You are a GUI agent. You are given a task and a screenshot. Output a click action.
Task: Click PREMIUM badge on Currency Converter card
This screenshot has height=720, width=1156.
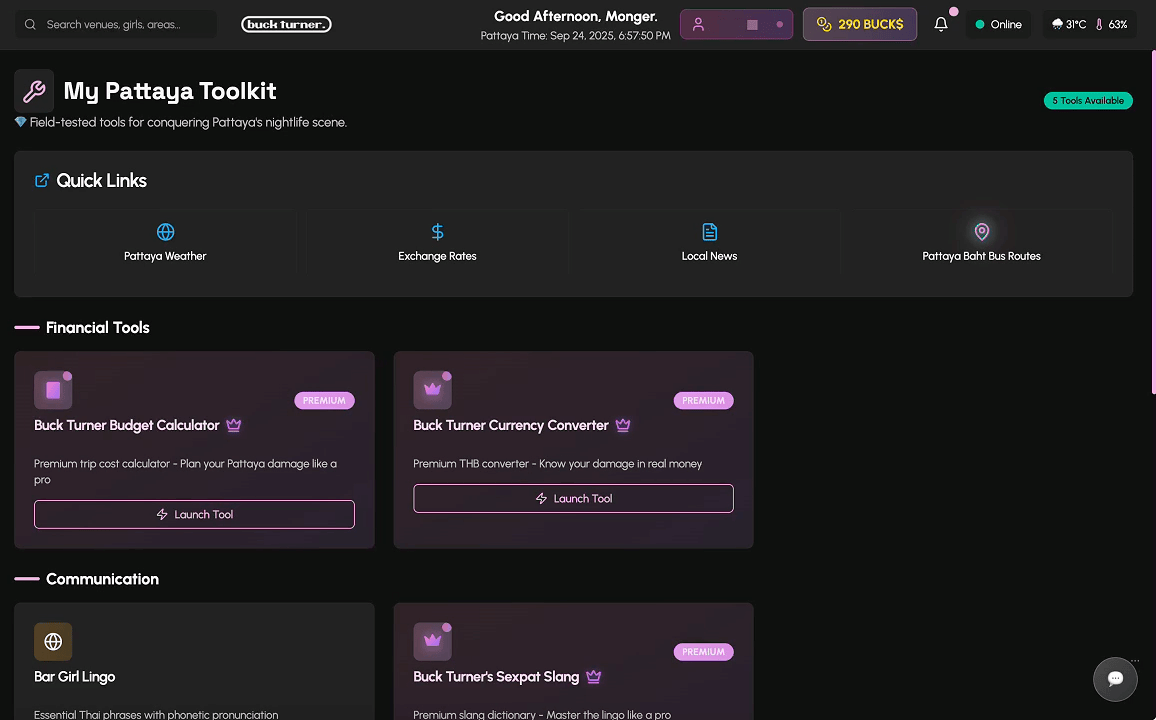tap(703, 400)
